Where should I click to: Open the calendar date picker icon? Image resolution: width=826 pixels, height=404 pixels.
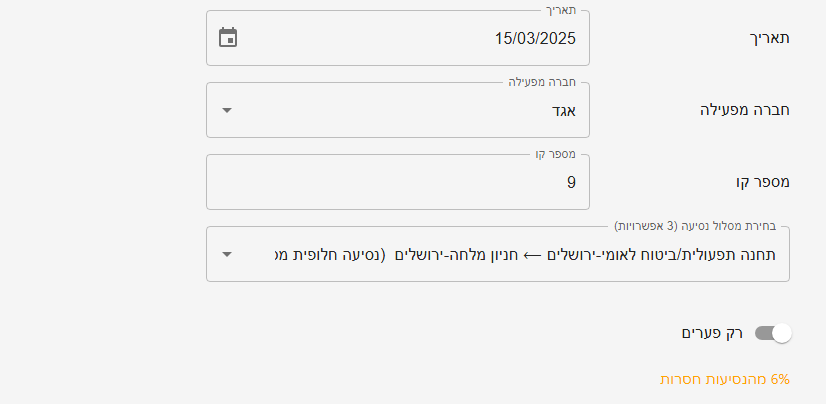point(228,38)
